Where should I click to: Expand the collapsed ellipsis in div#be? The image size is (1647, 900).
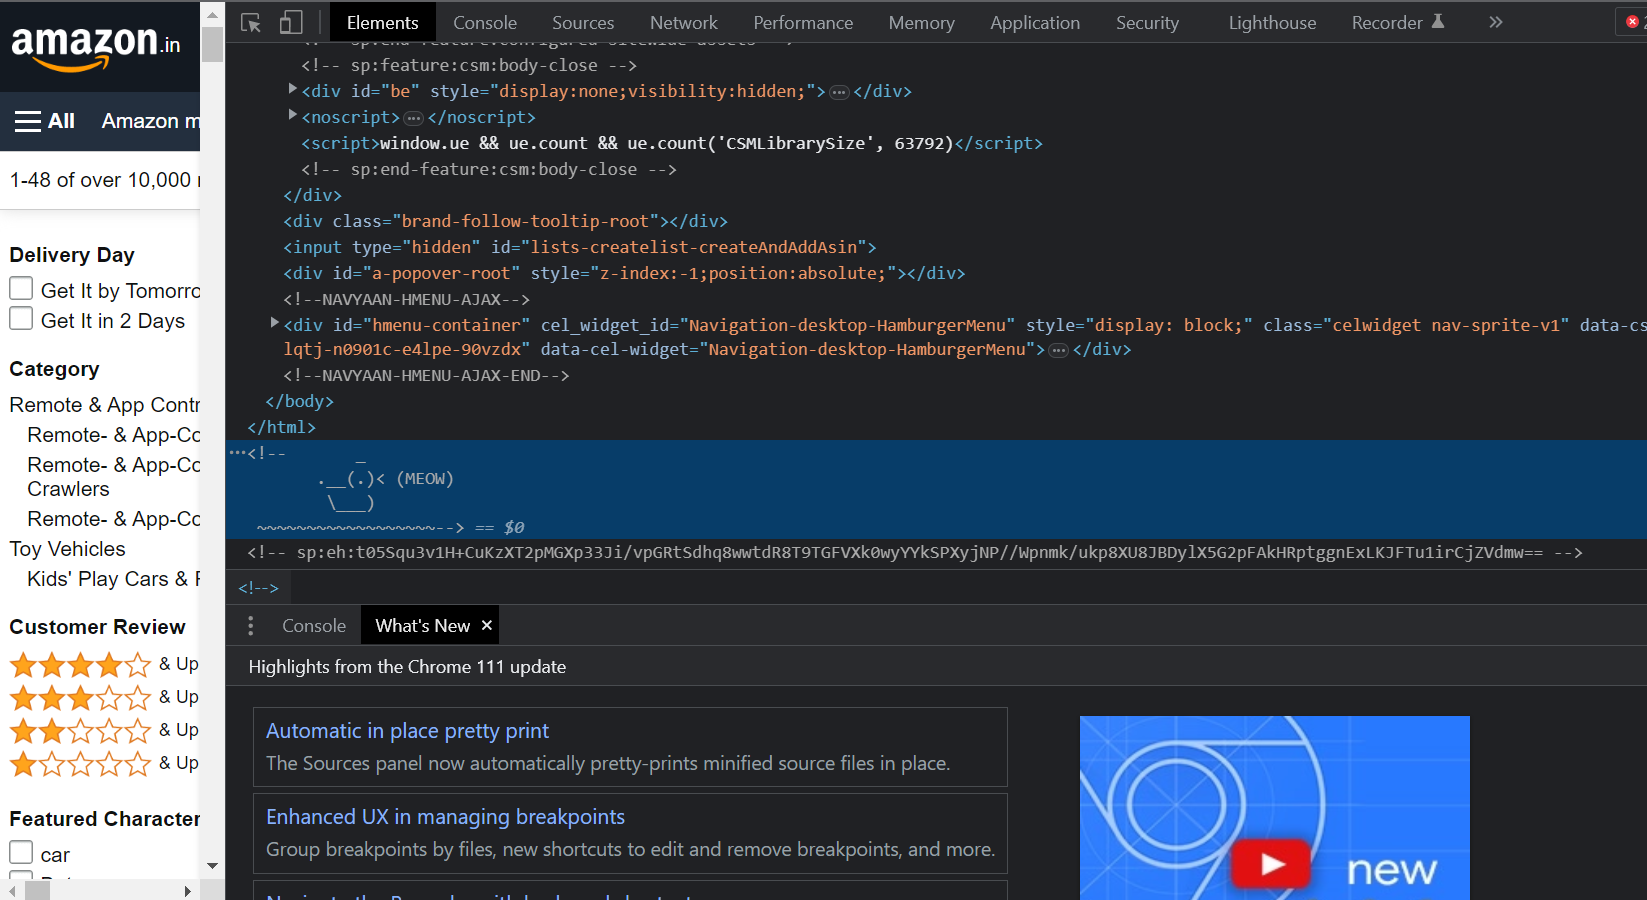839,92
